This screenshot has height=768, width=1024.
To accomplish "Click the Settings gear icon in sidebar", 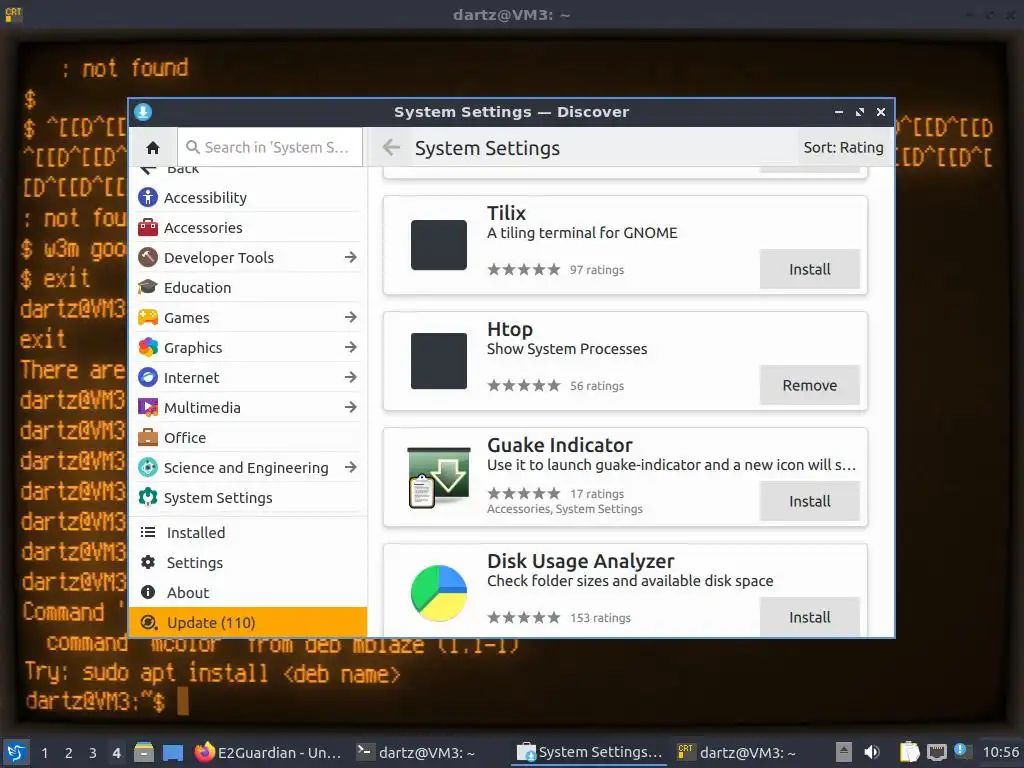I will [148, 562].
